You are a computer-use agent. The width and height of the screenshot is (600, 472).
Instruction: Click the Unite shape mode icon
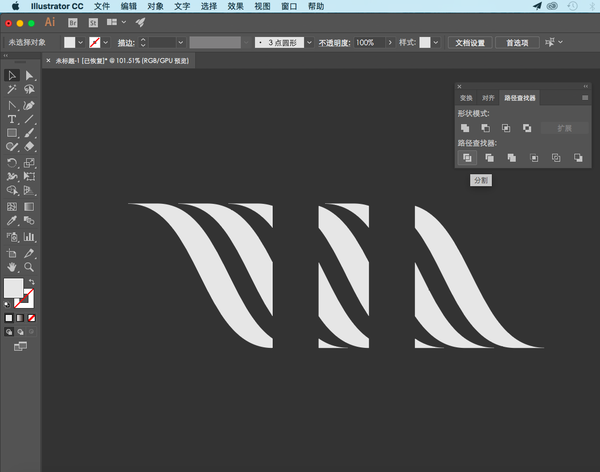pos(465,128)
